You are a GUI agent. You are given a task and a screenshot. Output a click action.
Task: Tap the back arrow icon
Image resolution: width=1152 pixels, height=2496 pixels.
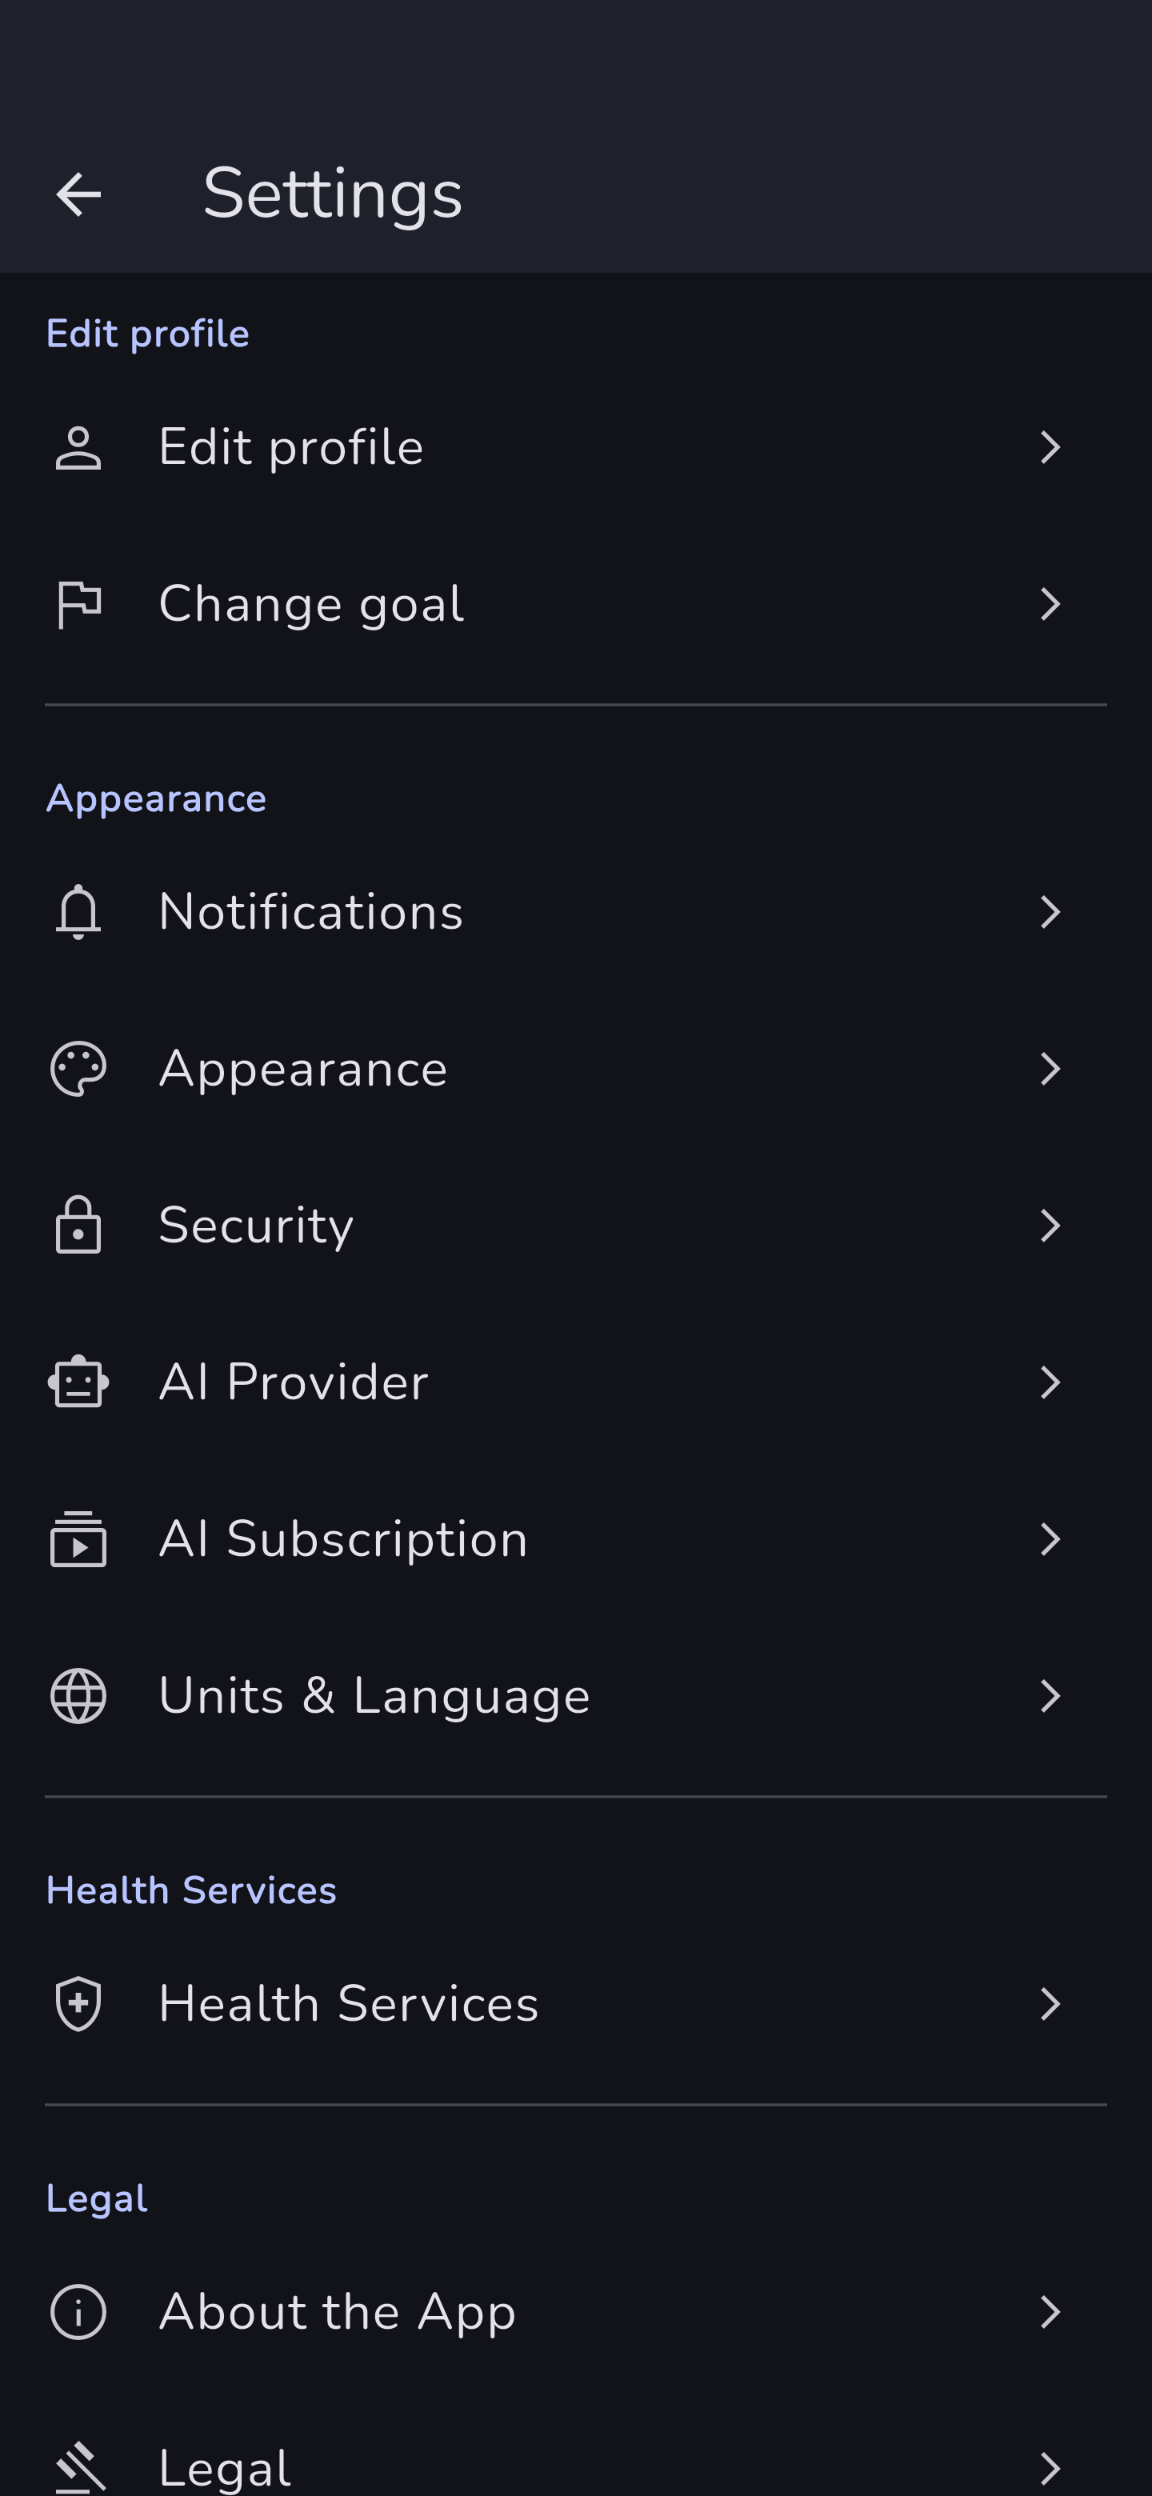tap(79, 194)
